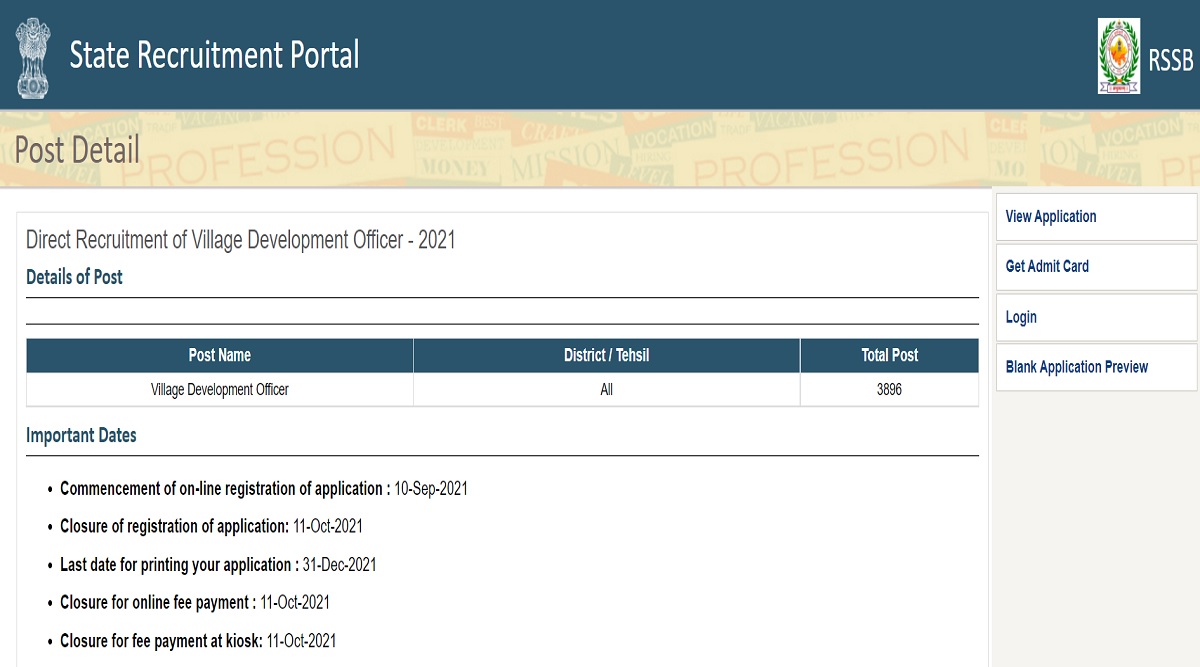Click the State Recruitment Portal title
This screenshot has height=667, width=1200.
pyautogui.click(x=215, y=56)
